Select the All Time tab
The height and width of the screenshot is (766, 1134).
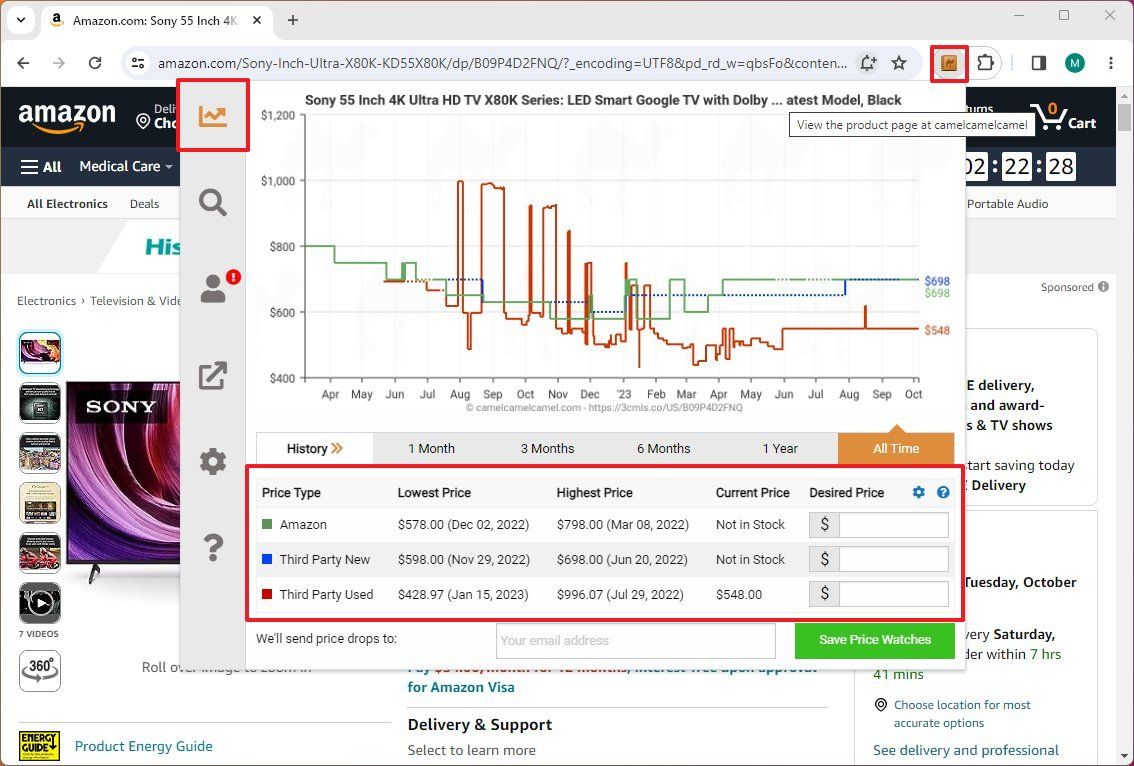point(896,448)
